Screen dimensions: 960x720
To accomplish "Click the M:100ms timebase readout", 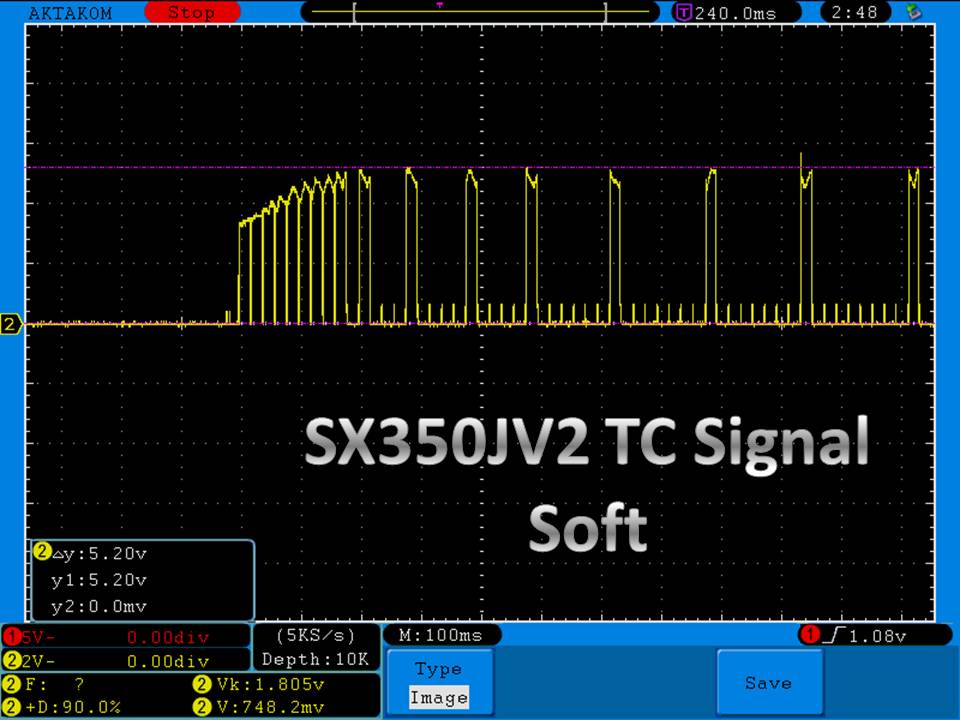I will [x=441, y=635].
